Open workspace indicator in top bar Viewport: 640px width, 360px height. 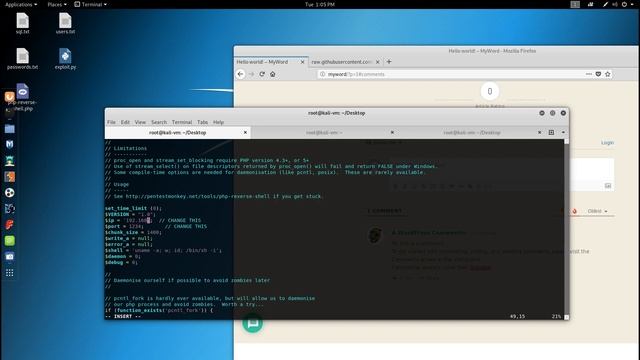pos(575,4)
